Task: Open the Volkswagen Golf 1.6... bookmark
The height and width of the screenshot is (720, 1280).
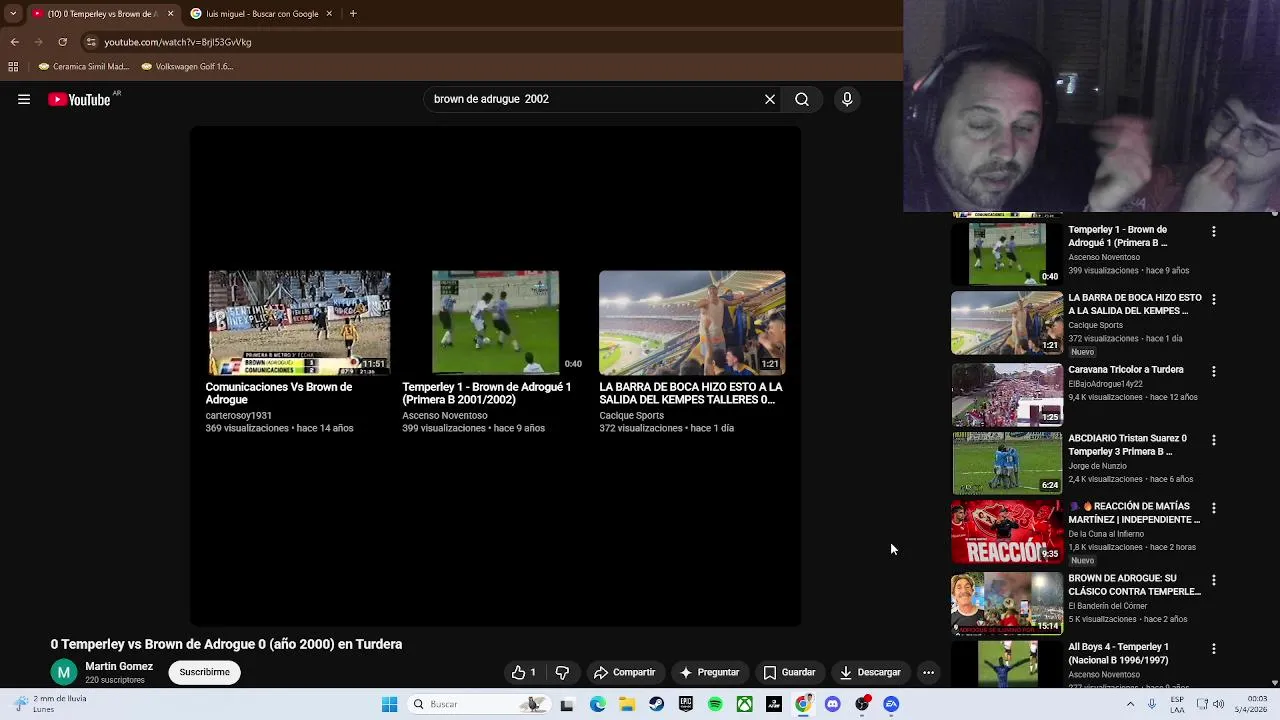Action: [187, 67]
